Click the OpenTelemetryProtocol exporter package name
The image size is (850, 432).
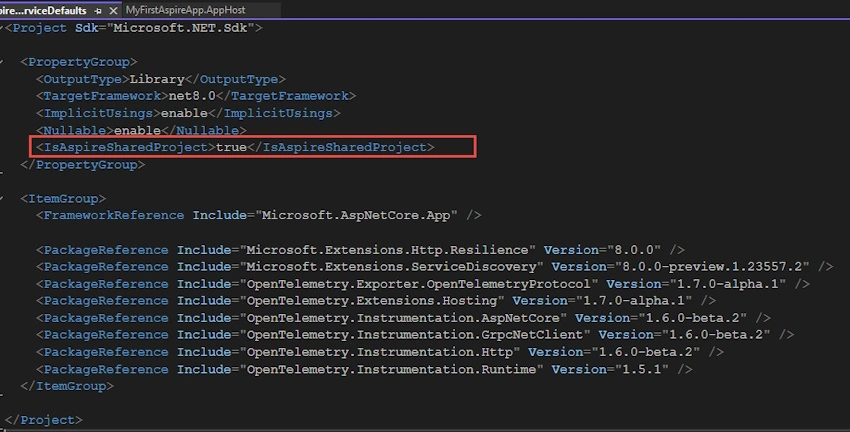click(x=418, y=284)
